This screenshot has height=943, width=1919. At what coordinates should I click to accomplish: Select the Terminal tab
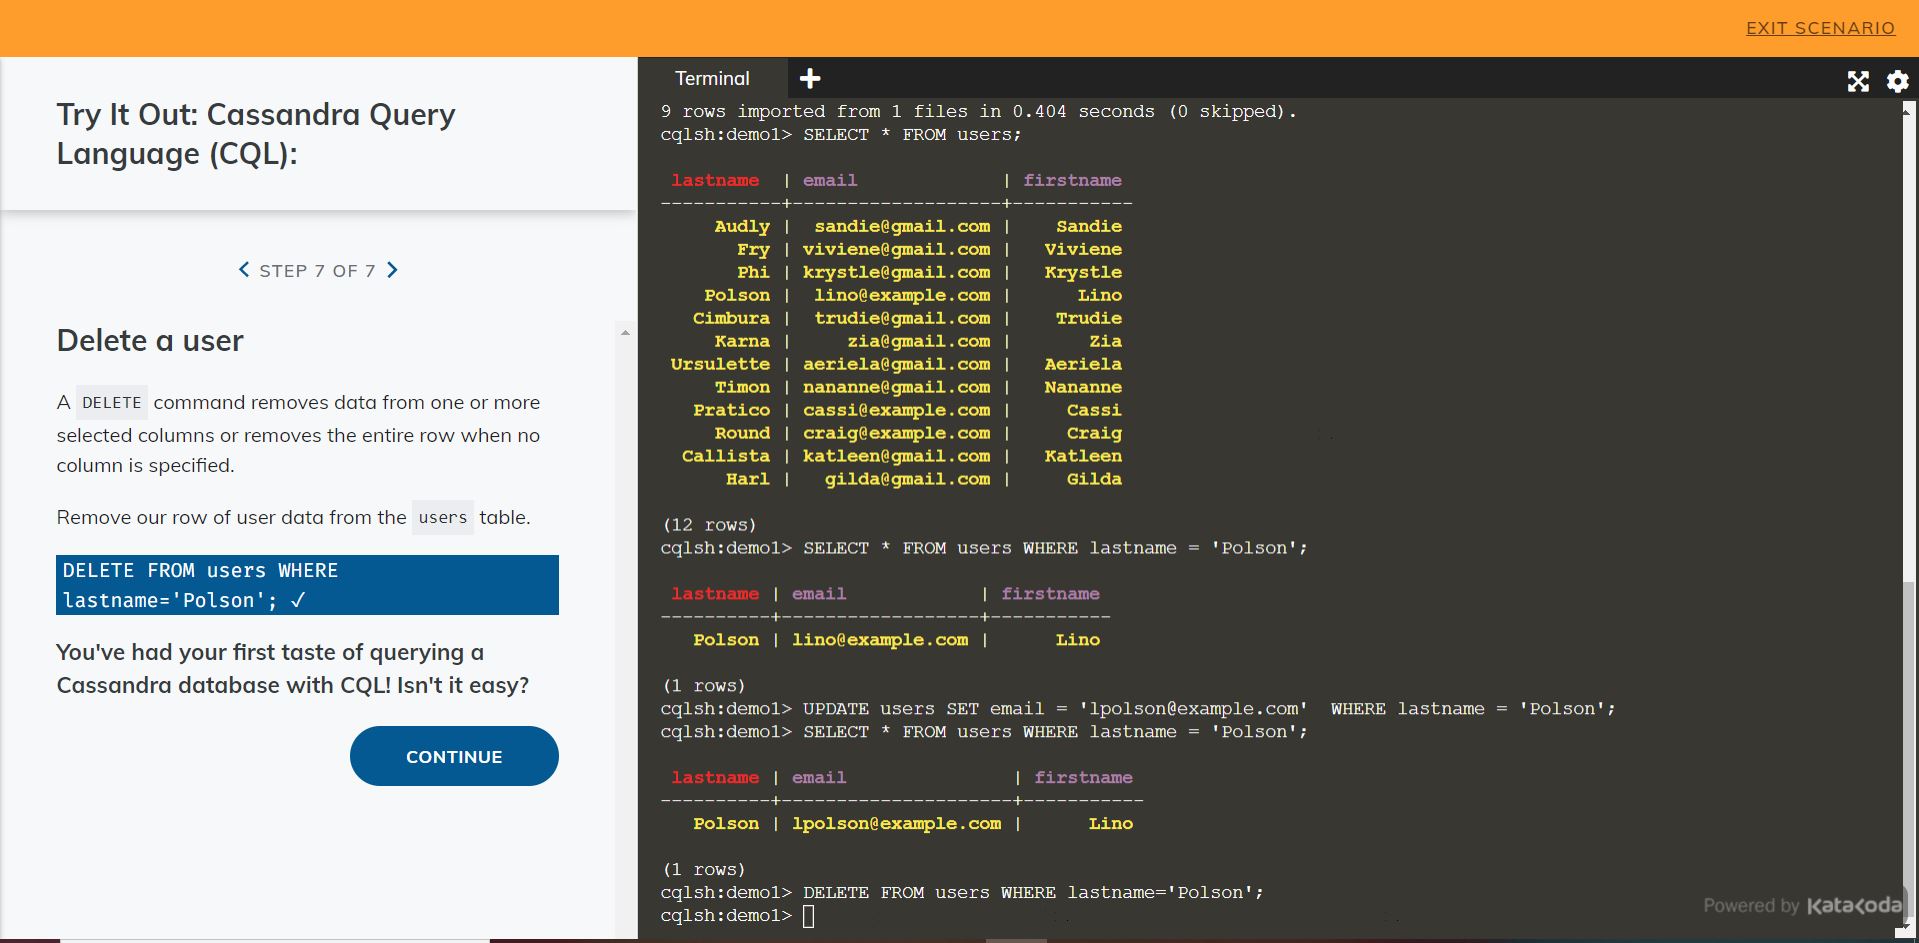pyautogui.click(x=713, y=78)
